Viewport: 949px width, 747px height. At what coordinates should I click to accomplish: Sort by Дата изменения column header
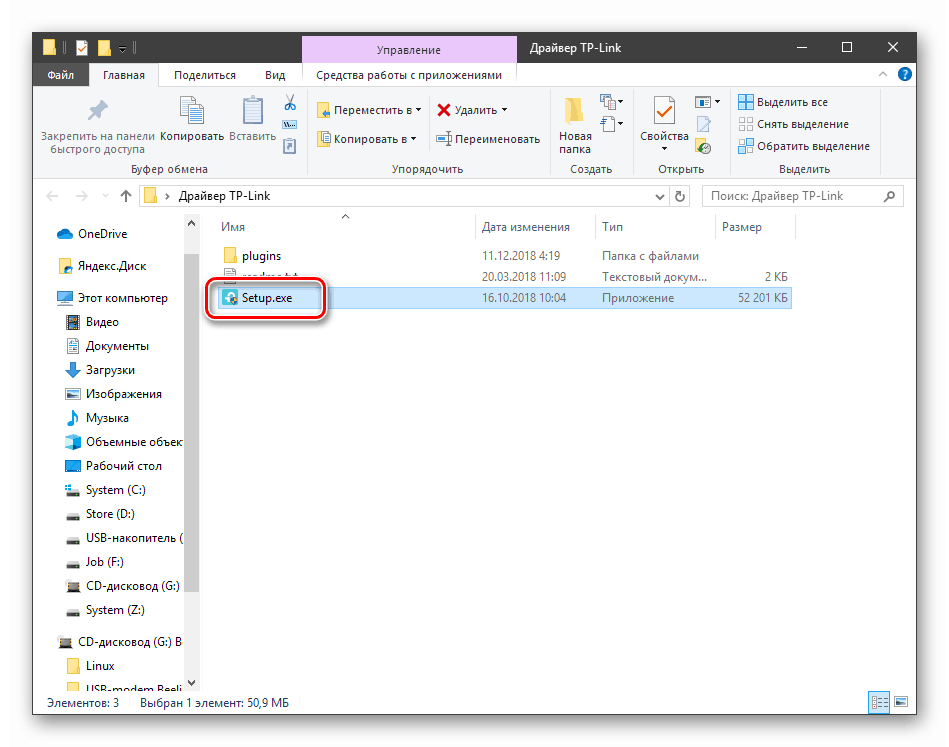pyautogui.click(x=535, y=227)
